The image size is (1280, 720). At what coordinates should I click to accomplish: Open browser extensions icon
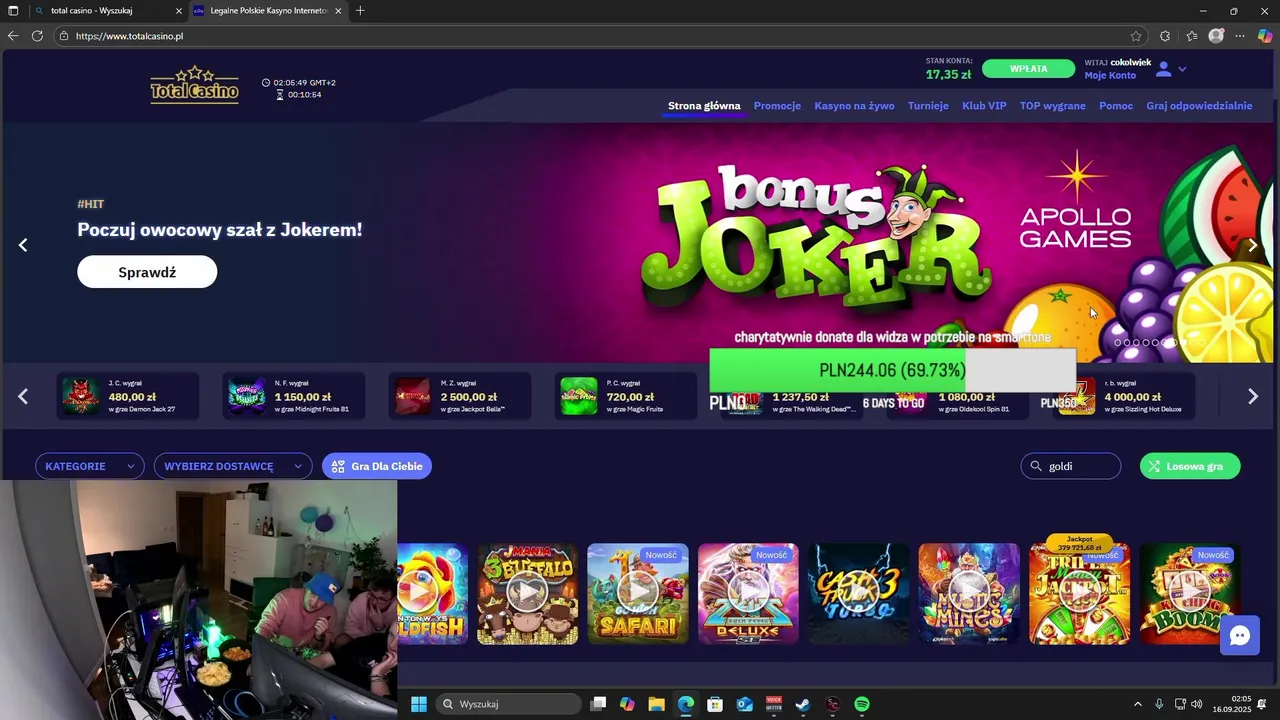click(1165, 36)
